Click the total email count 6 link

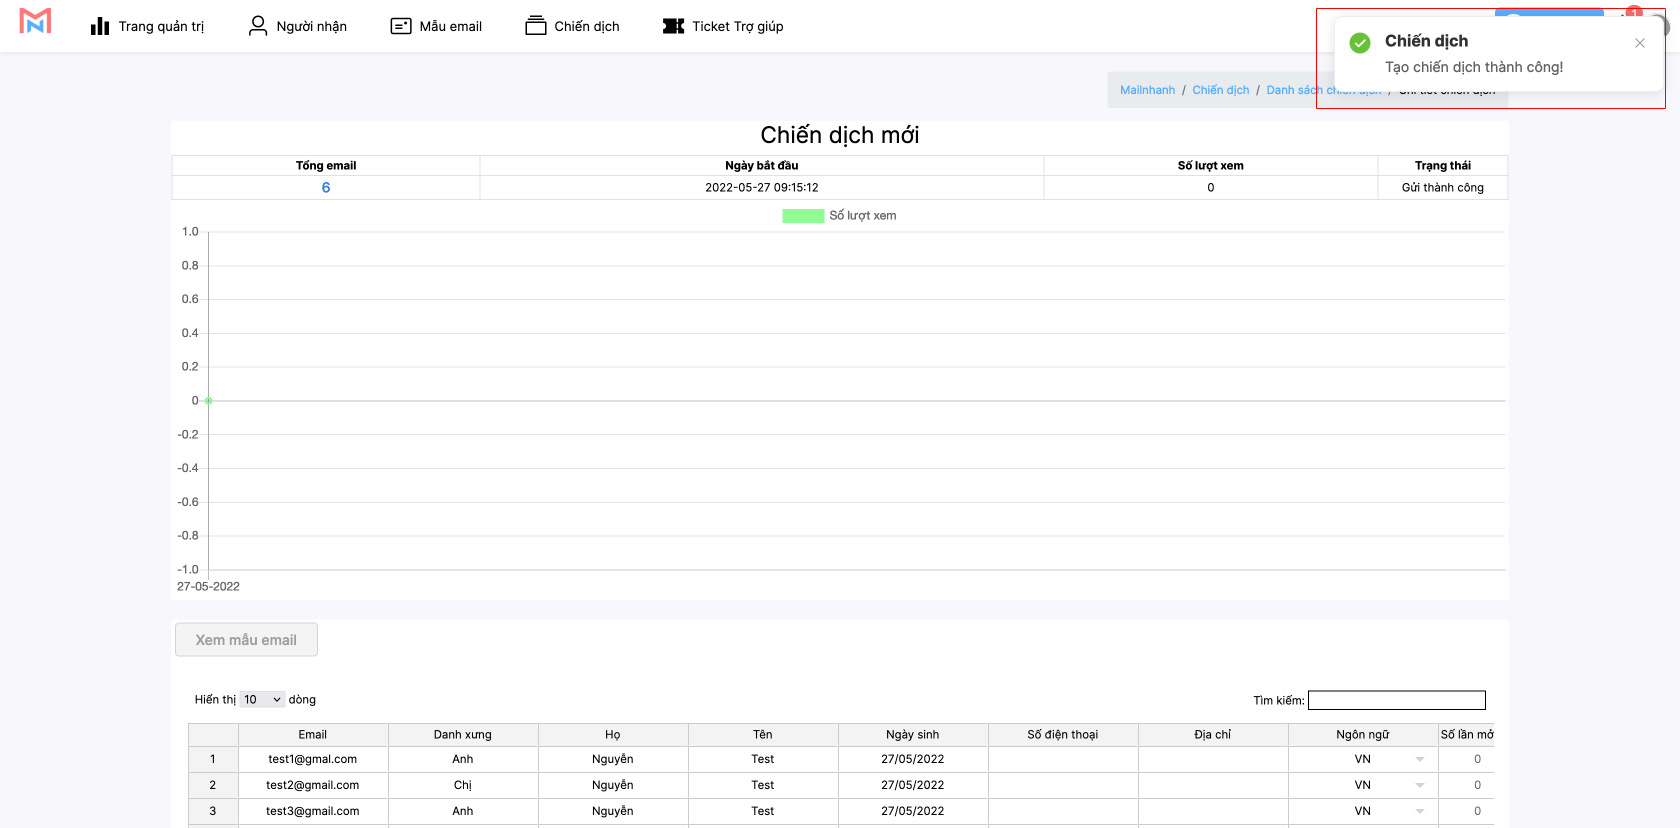tap(326, 188)
